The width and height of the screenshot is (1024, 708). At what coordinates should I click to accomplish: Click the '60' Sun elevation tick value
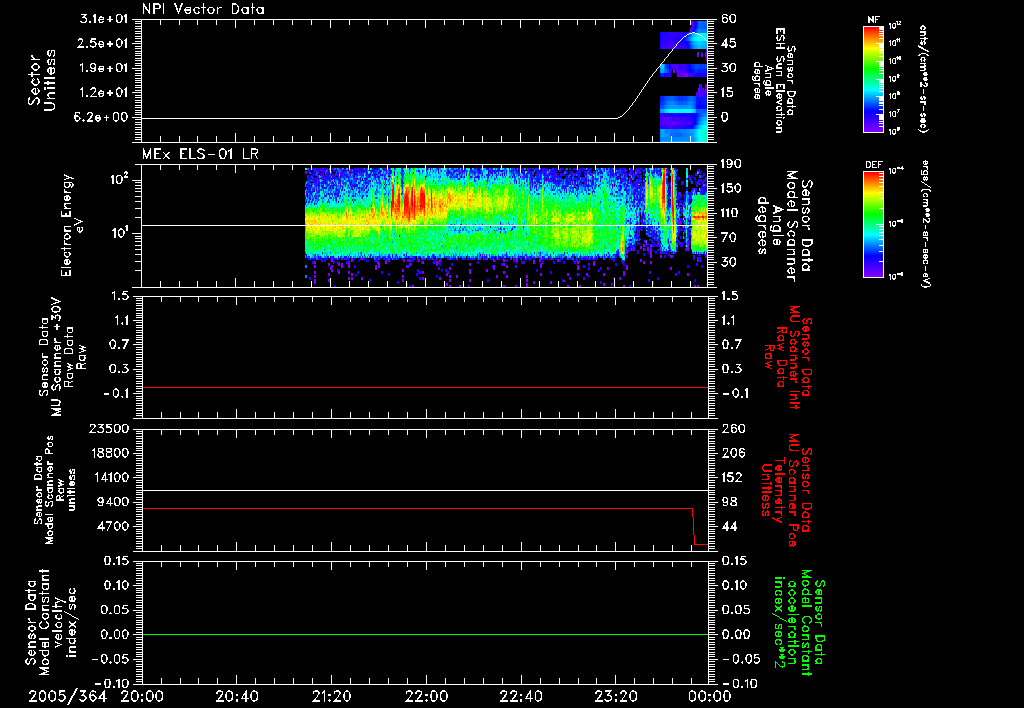coord(729,19)
